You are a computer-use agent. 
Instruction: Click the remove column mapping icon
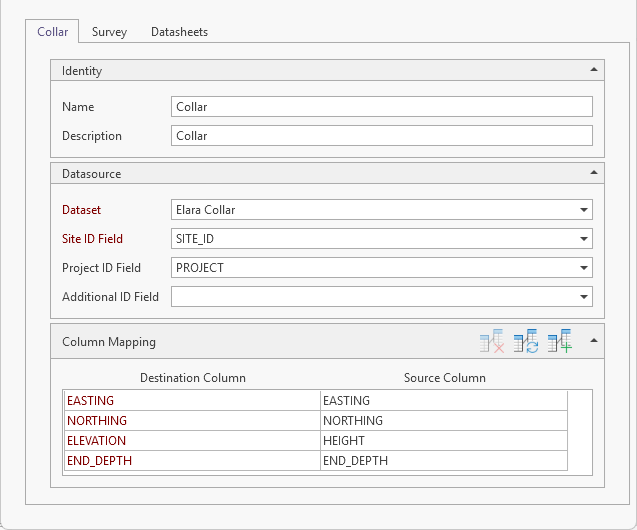pyautogui.click(x=491, y=342)
